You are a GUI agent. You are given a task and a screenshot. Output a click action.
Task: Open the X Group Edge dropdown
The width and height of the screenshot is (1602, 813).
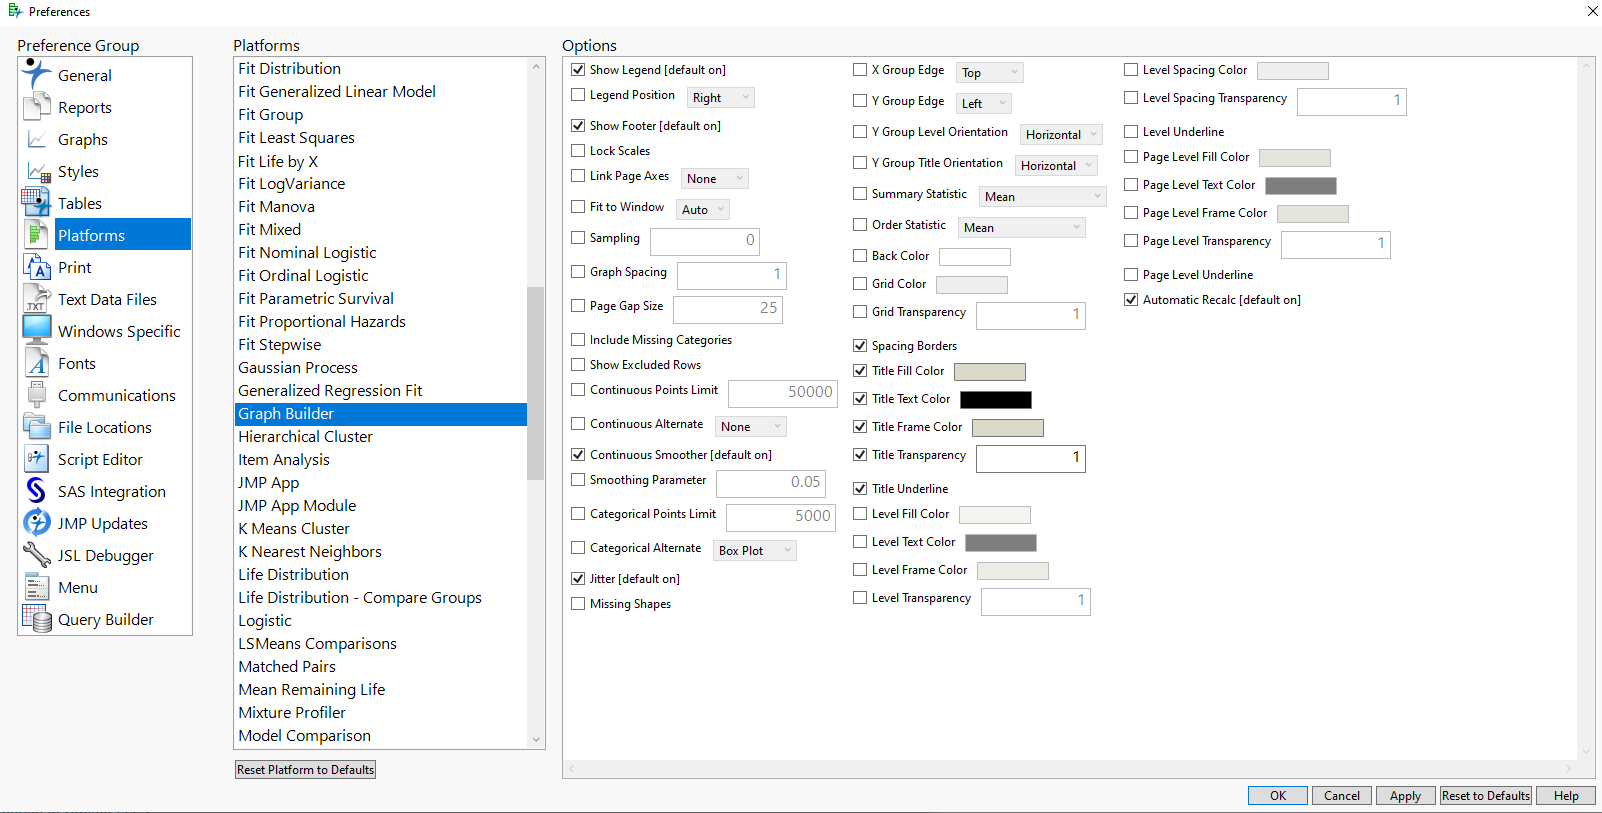click(990, 73)
